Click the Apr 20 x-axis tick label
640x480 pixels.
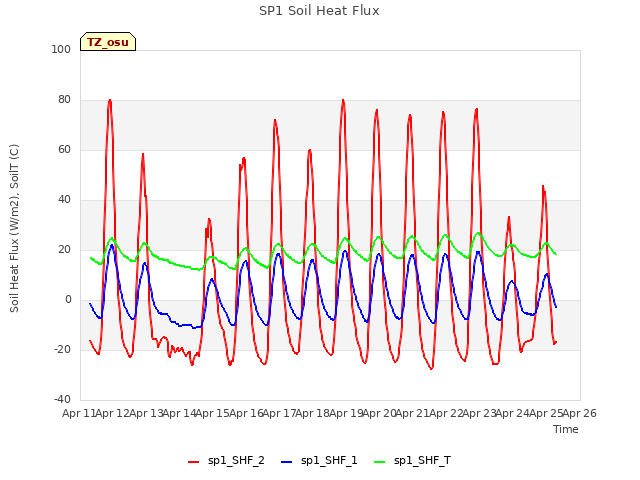pyautogui.click(x=380, y=413)
